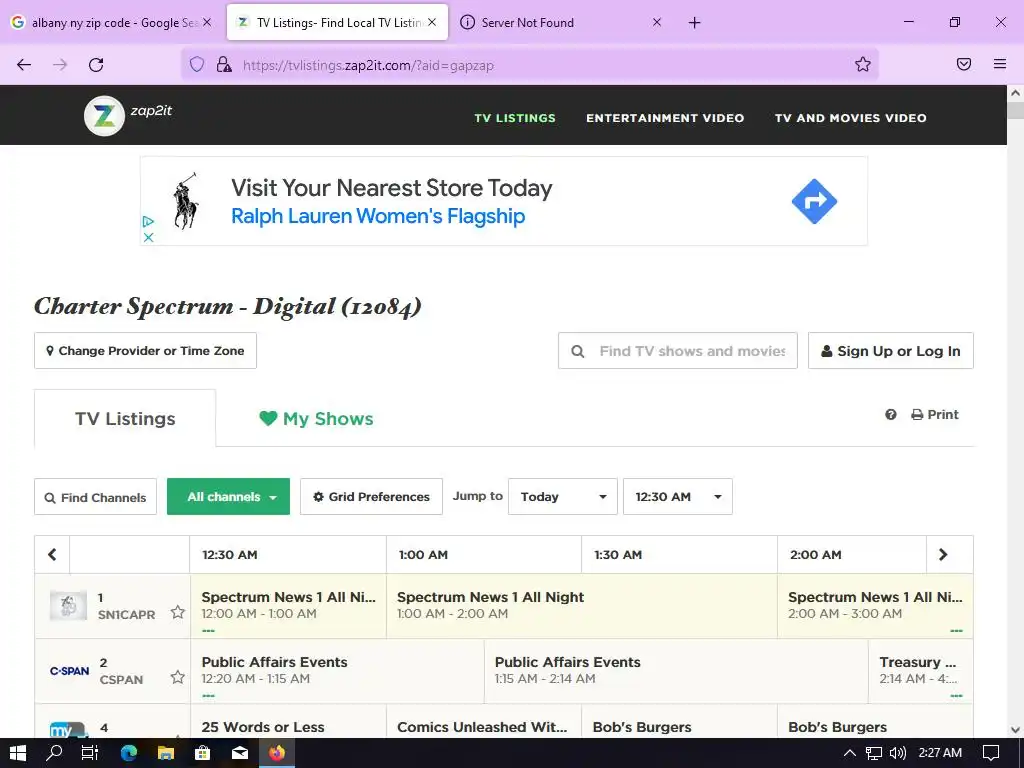
Task: Open Treasury 2:14 AM listing
Action: click(x=921, y=671)
